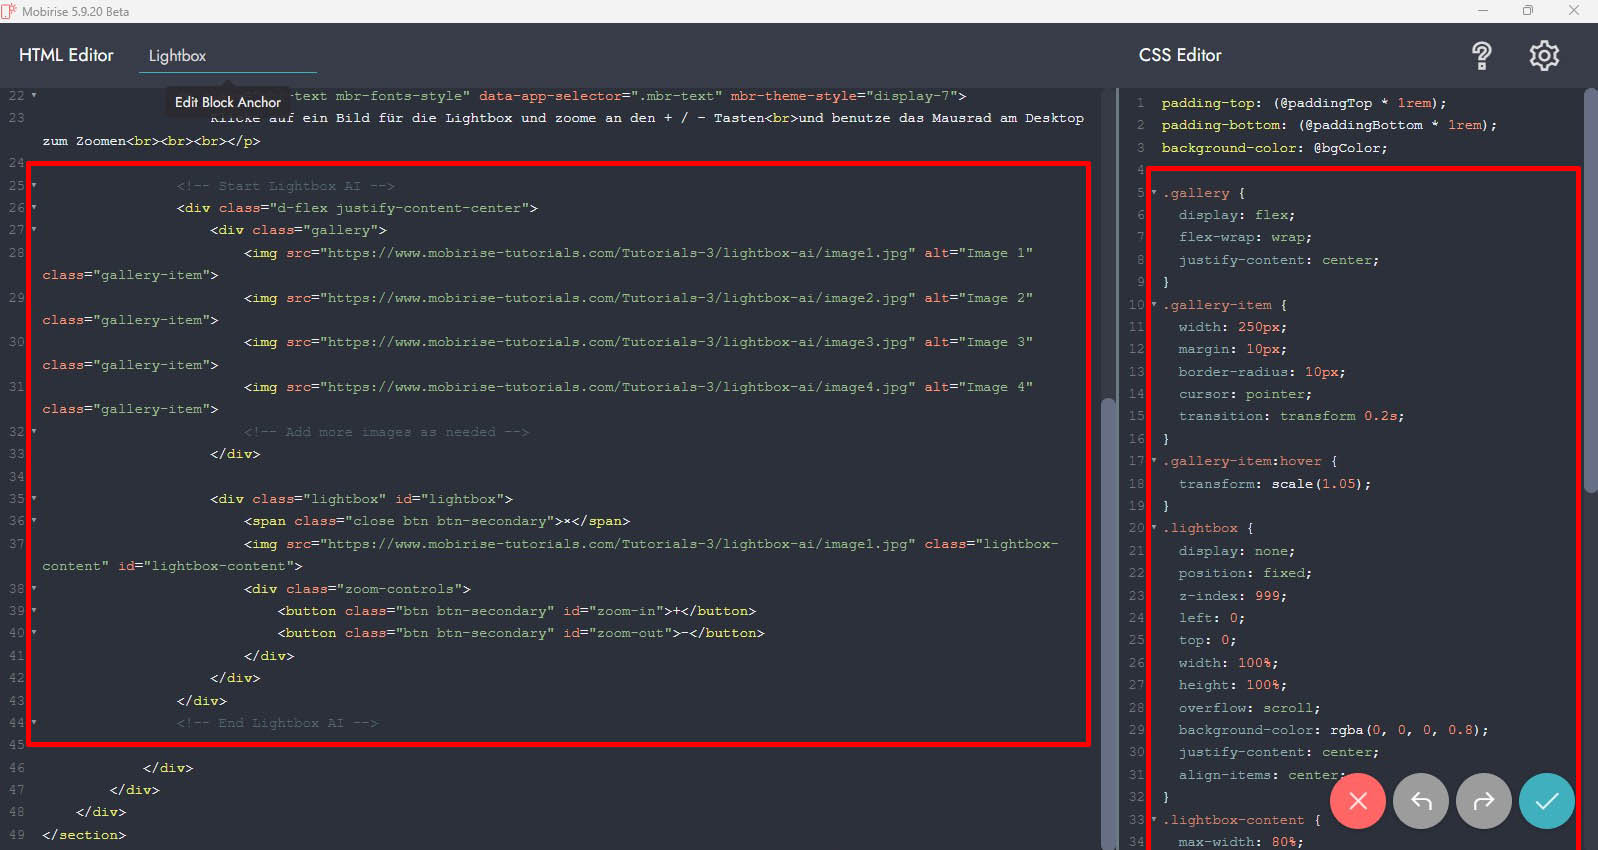Open the help question mark icon

1481,56
